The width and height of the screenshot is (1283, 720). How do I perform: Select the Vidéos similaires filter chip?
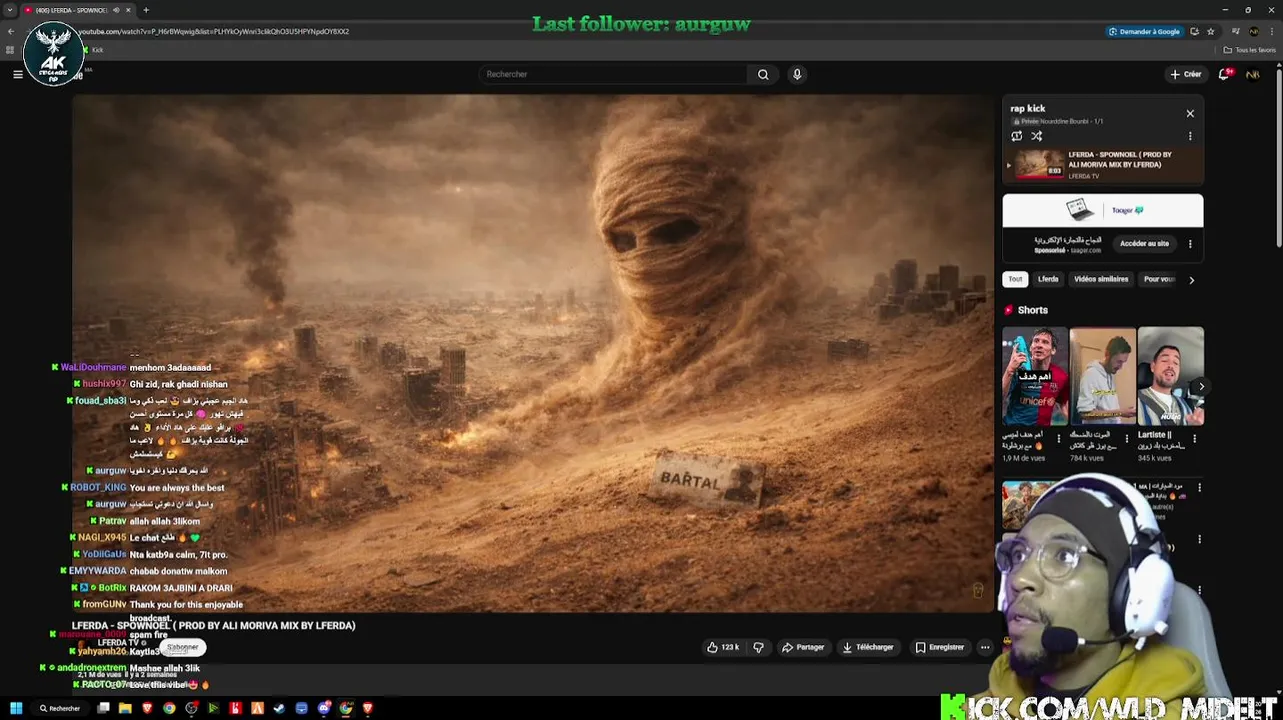point(1101,279)
